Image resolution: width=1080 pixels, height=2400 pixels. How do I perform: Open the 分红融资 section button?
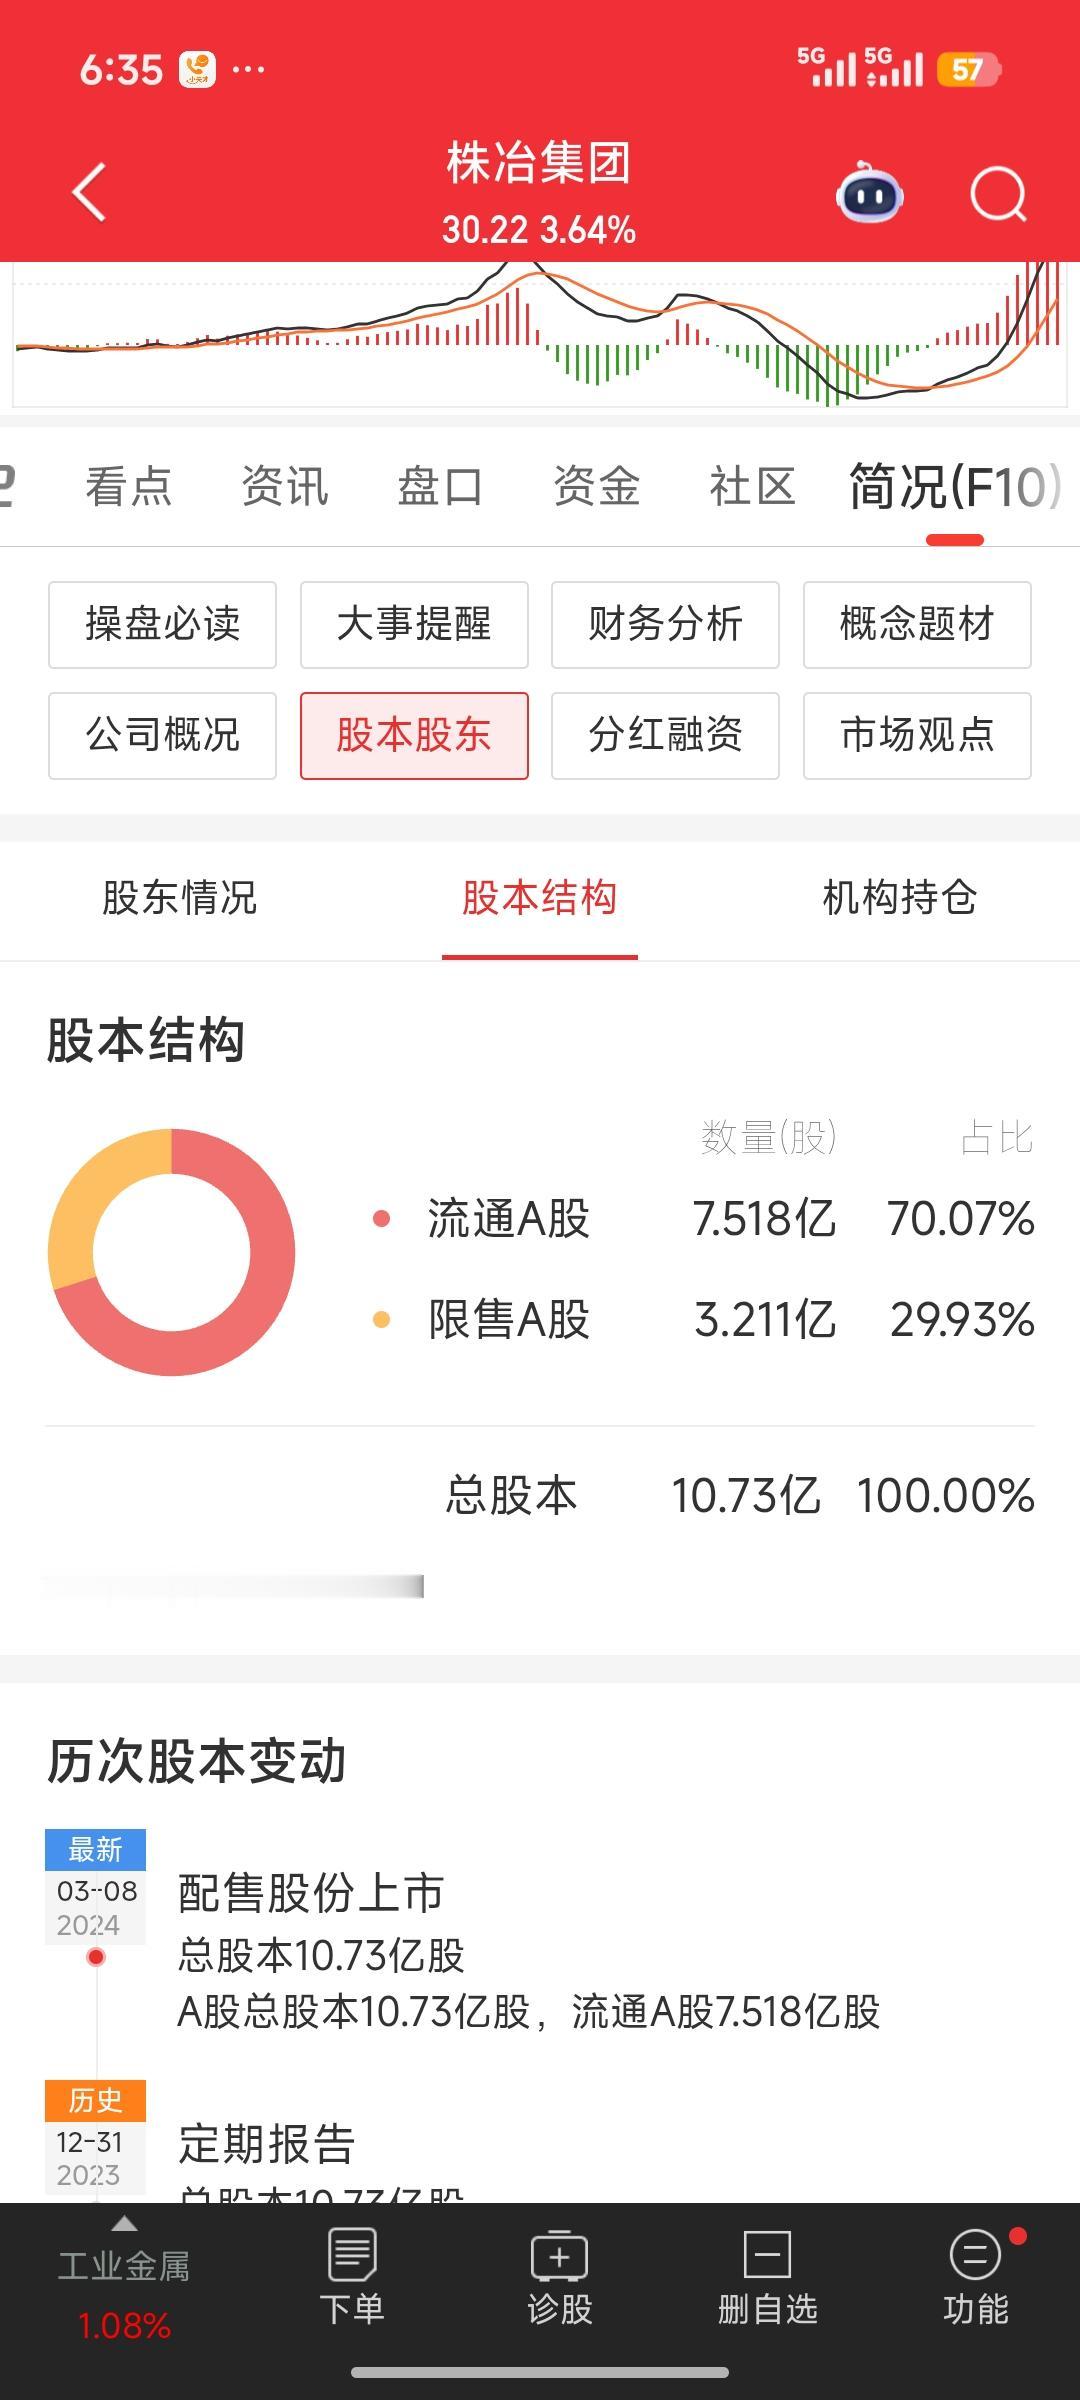click(x=665, y=736)
